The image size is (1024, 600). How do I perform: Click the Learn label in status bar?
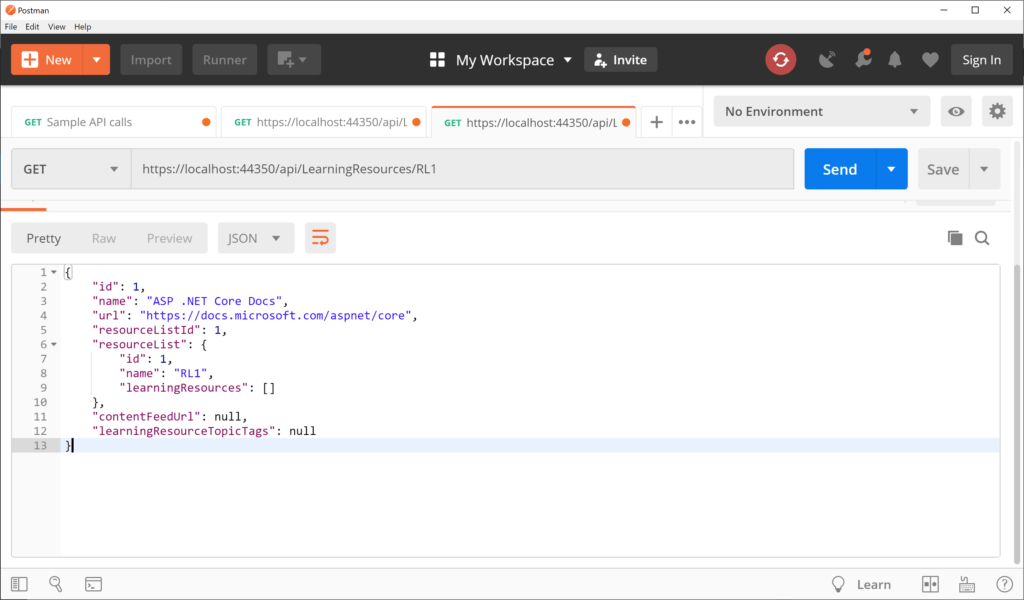click(874, 584)
